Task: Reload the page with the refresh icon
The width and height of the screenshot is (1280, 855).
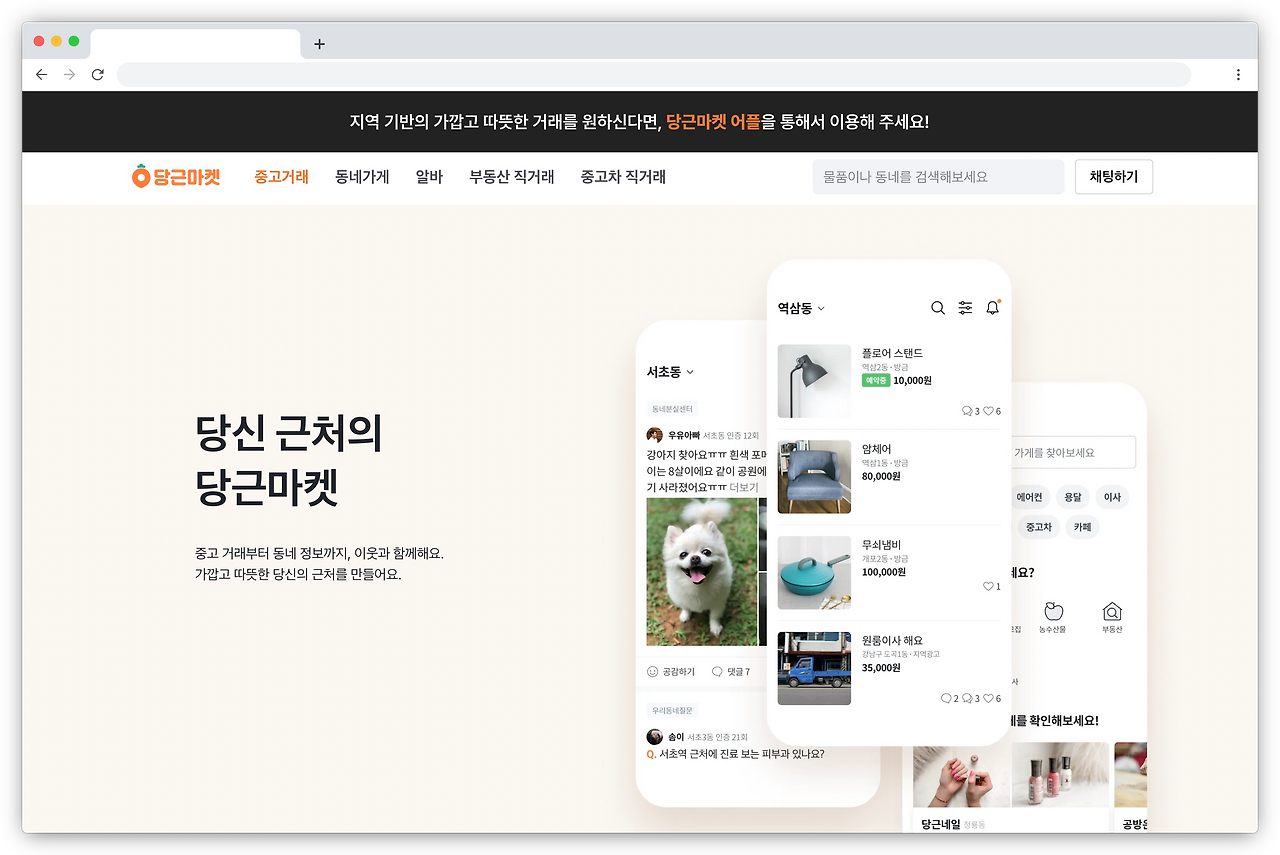Action: click(97, 74)
